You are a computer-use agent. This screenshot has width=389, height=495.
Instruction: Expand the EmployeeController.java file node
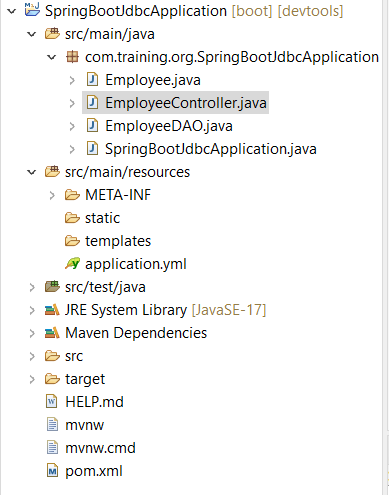coord(72,103)
